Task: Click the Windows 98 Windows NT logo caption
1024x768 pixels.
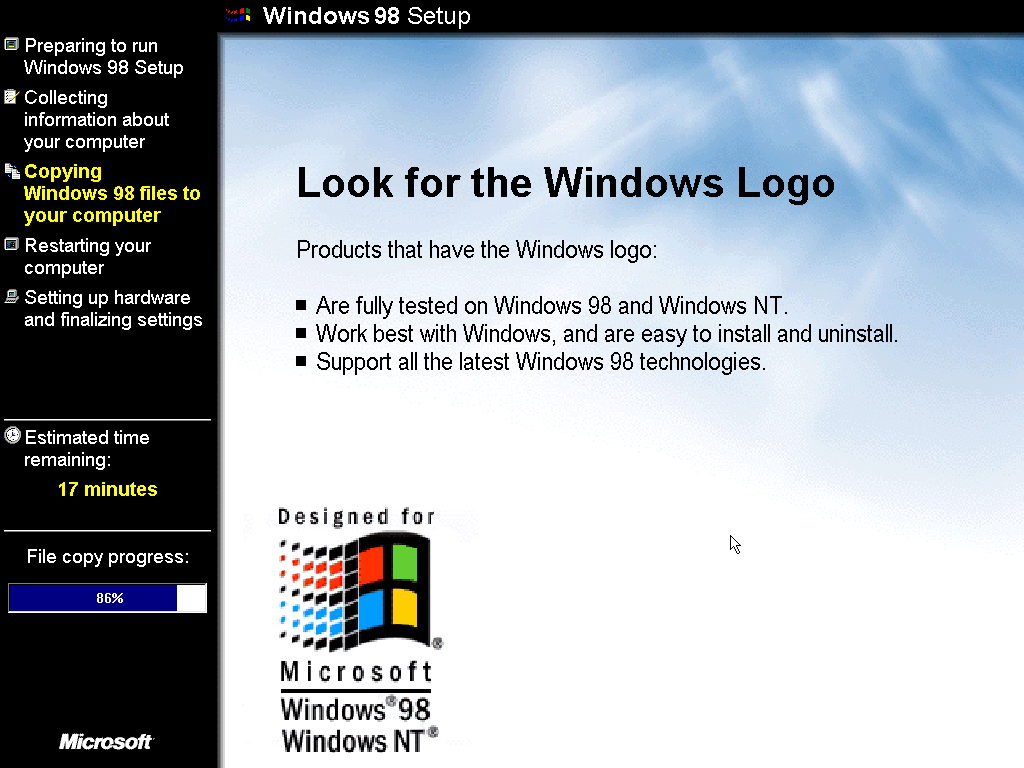Action: point(359,726)
